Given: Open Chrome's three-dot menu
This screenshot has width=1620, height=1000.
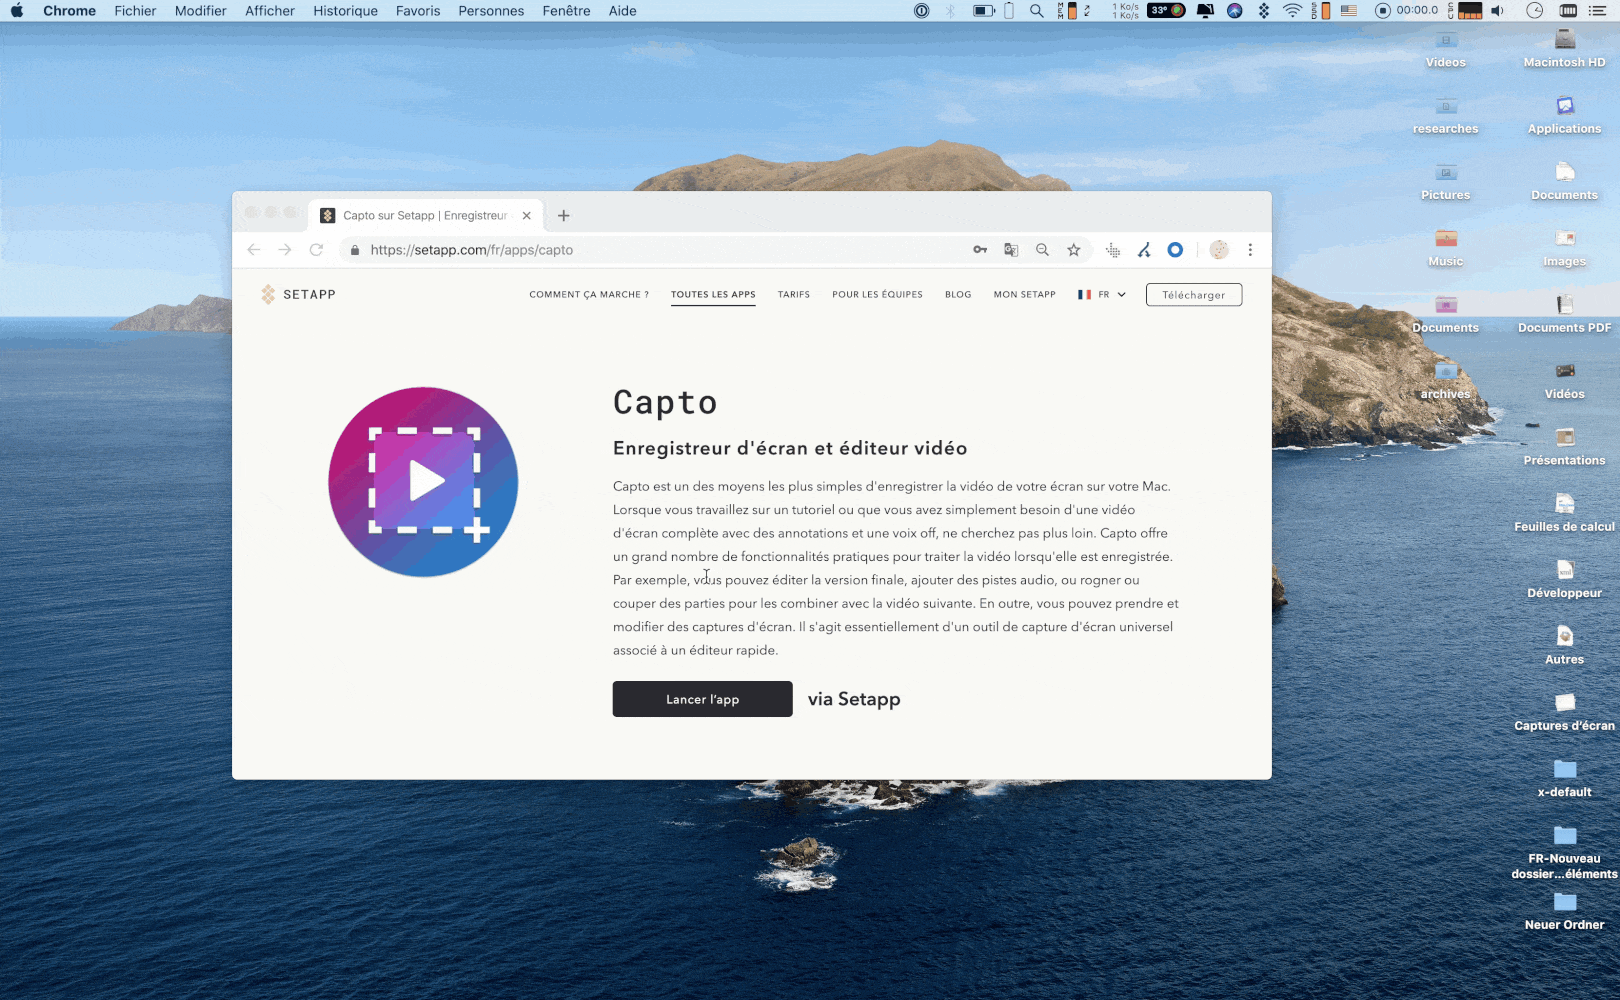Looking at the screenshot, I should click(x=1250, y=250).
